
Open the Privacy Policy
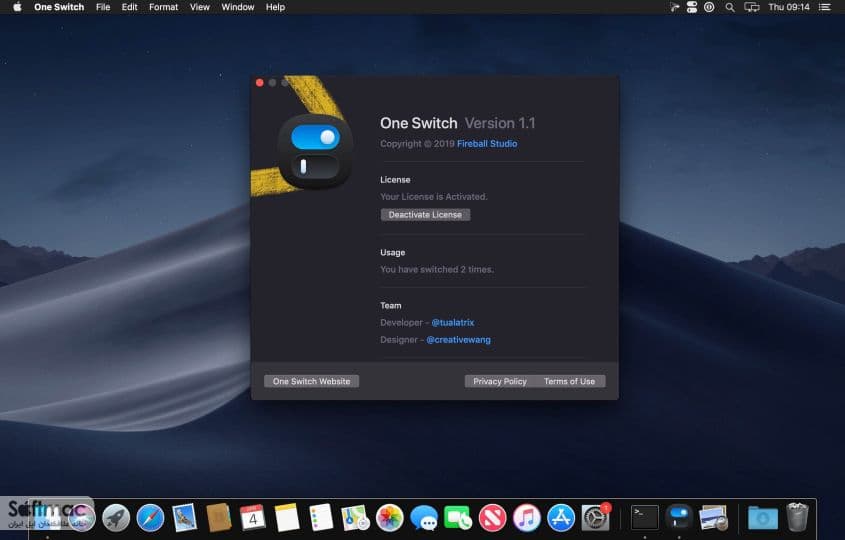[500, 381]
